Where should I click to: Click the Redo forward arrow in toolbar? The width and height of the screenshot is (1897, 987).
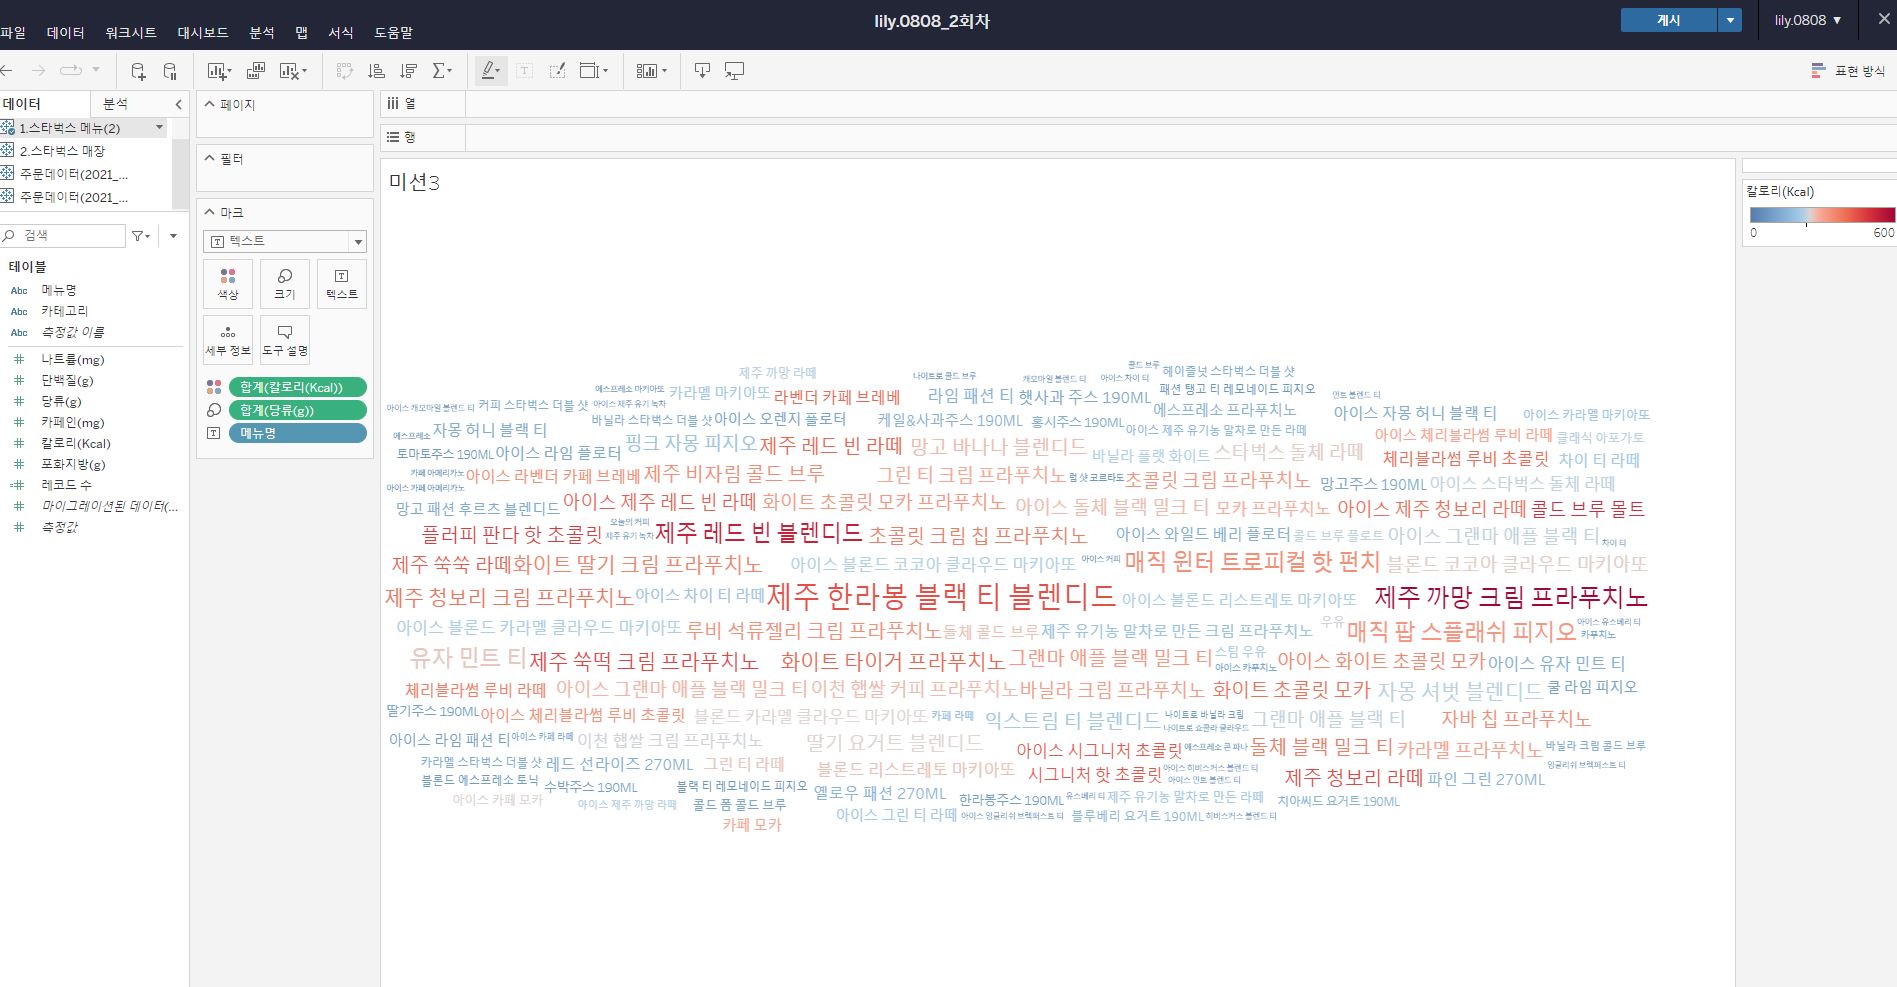[39, 71]
